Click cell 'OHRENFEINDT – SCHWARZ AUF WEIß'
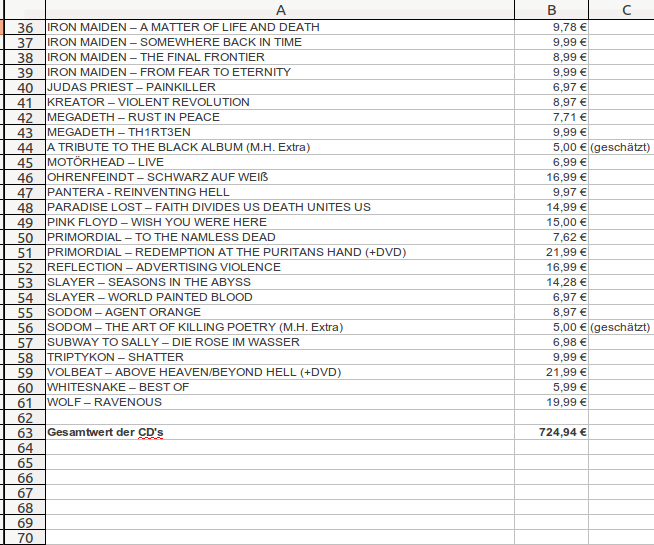 click(280, 178)
